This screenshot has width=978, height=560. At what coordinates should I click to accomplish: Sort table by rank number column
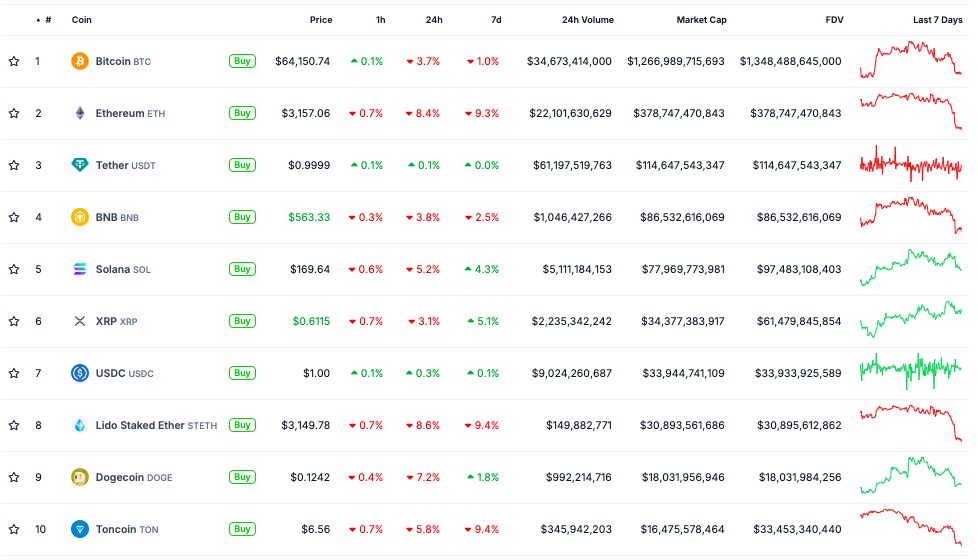47,20
